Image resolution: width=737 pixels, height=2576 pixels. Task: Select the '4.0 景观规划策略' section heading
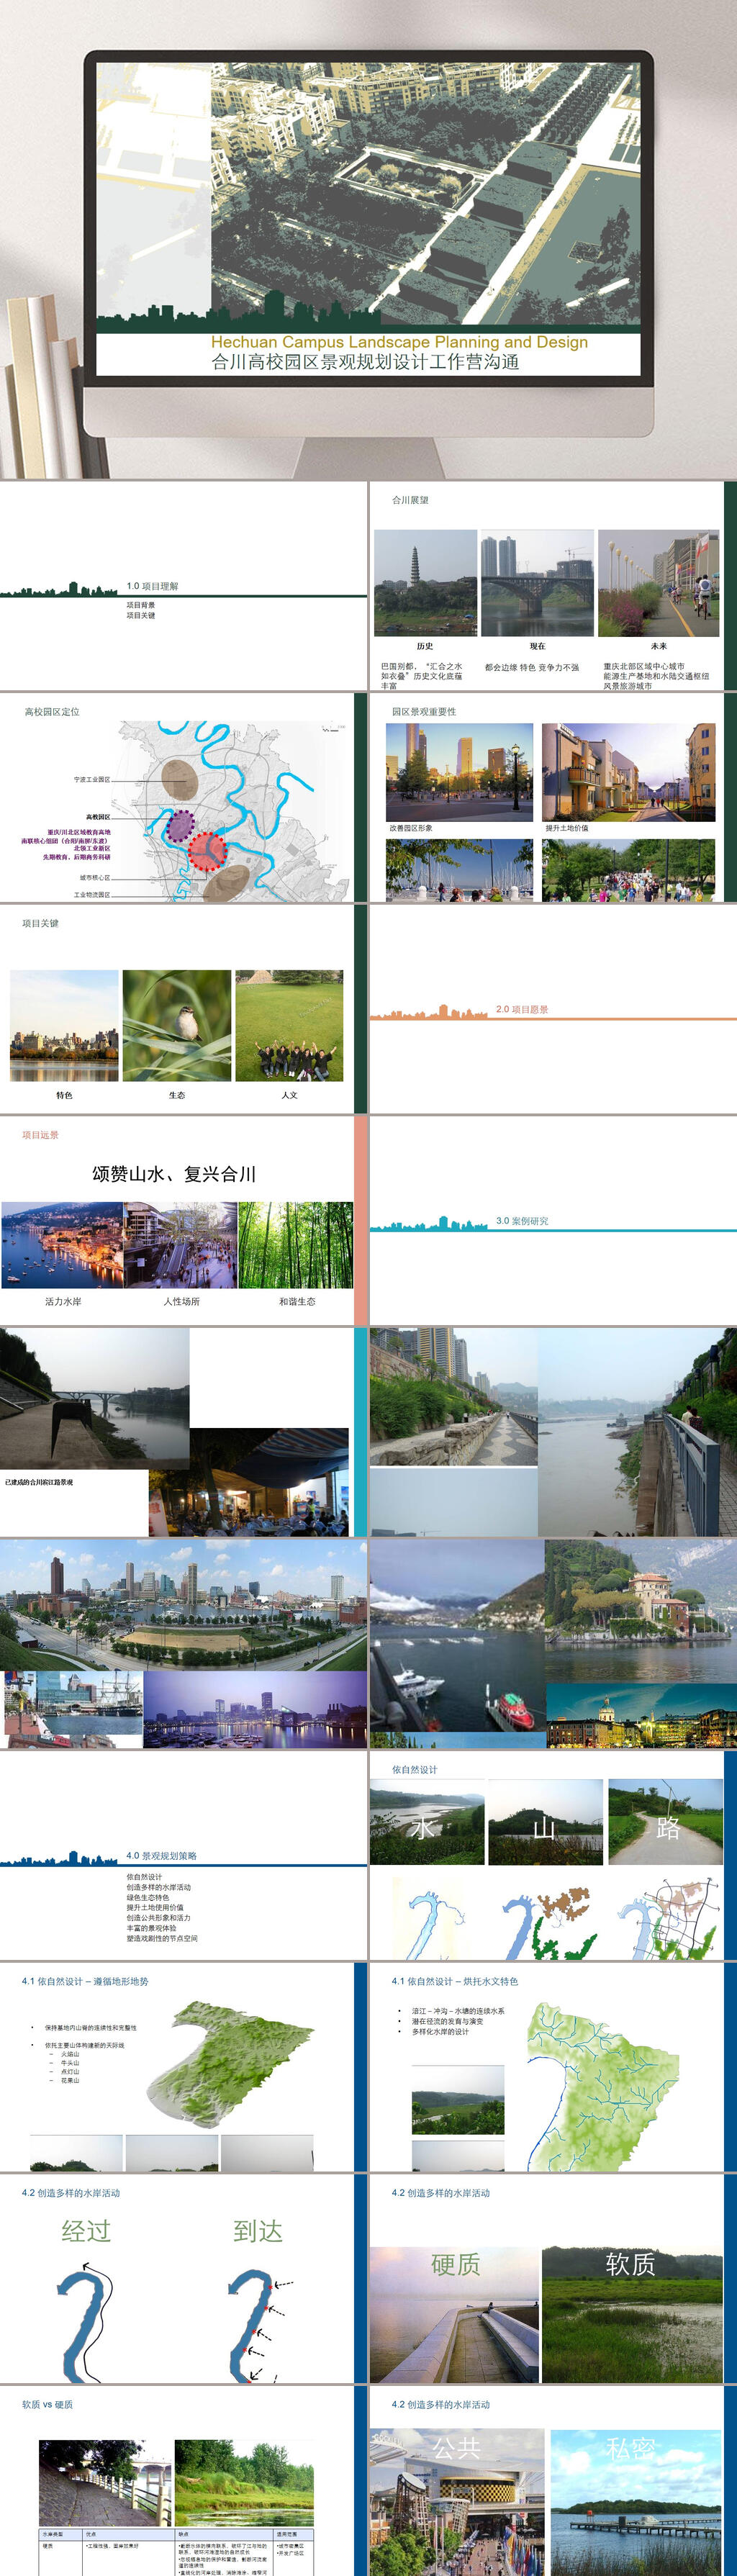pyautogui.click(x=161, y=1855)
